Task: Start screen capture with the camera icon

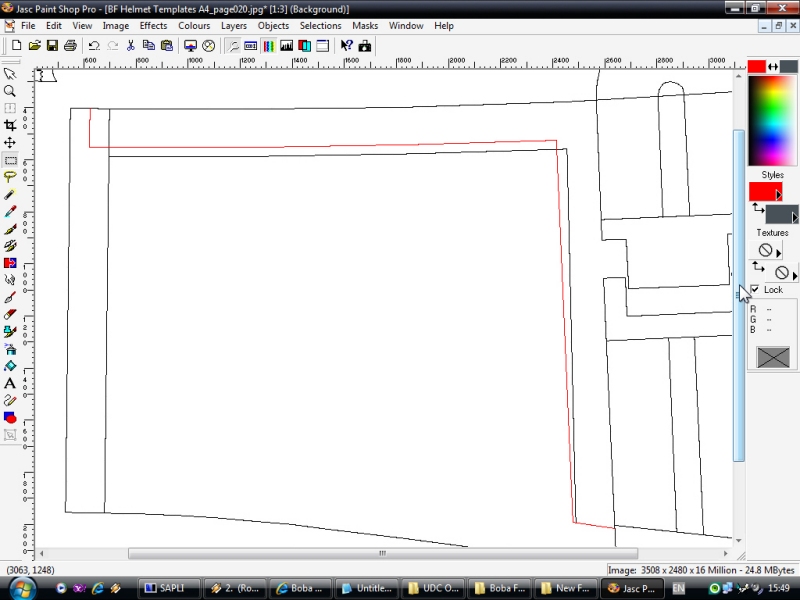Action: (x=365, y=46)
